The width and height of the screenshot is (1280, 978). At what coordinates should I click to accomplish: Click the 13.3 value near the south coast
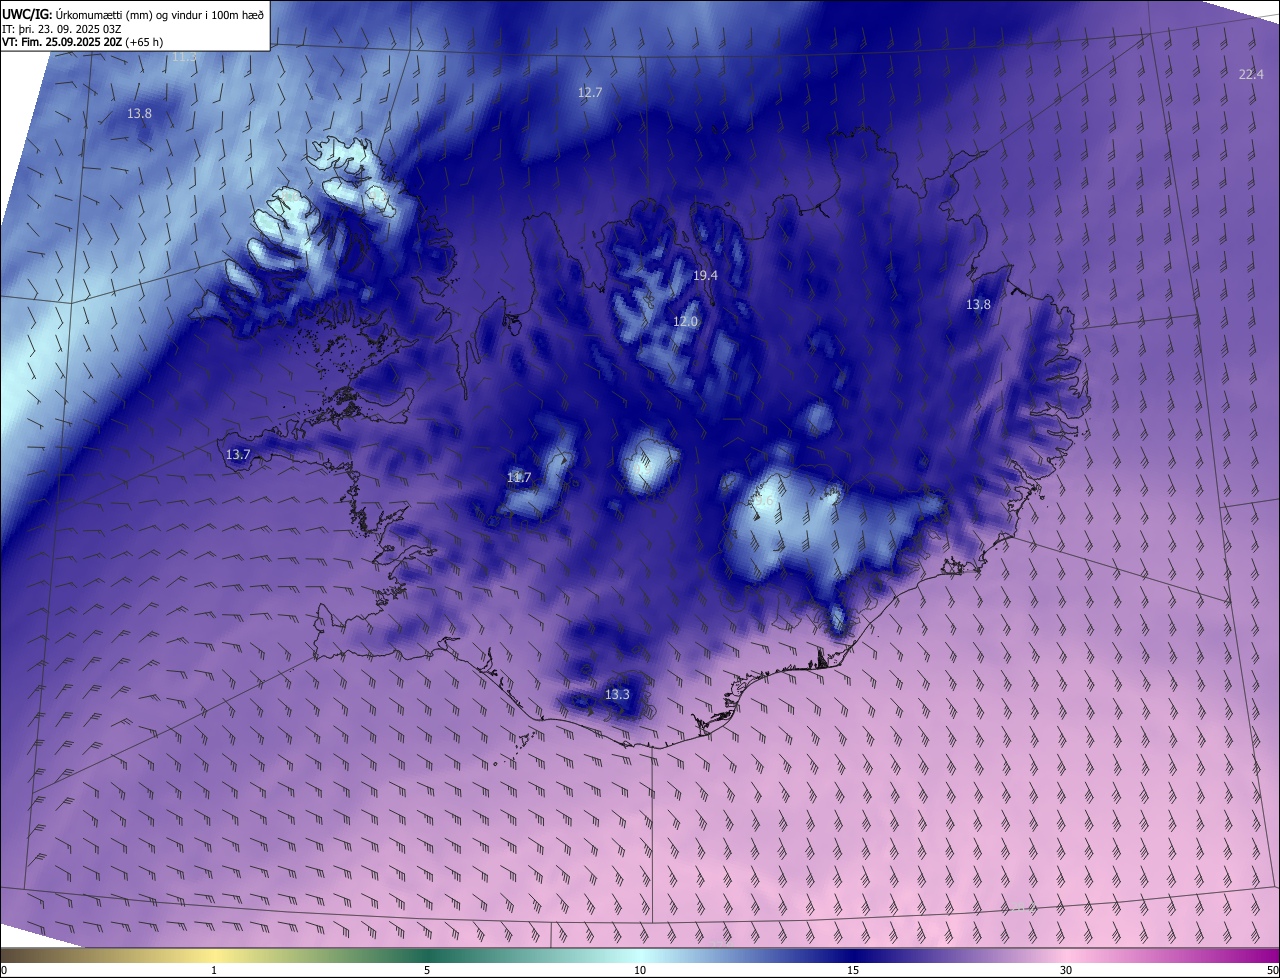[618, 694]
